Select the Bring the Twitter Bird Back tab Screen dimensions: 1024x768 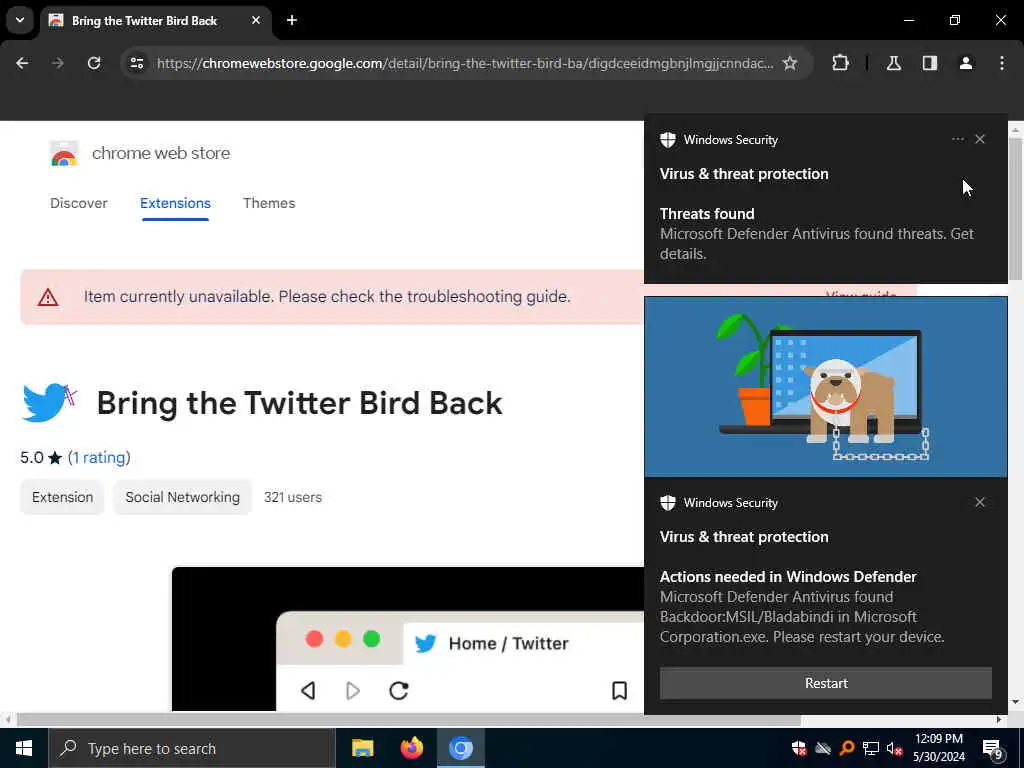pyautogui.click(x=156, y=21)
